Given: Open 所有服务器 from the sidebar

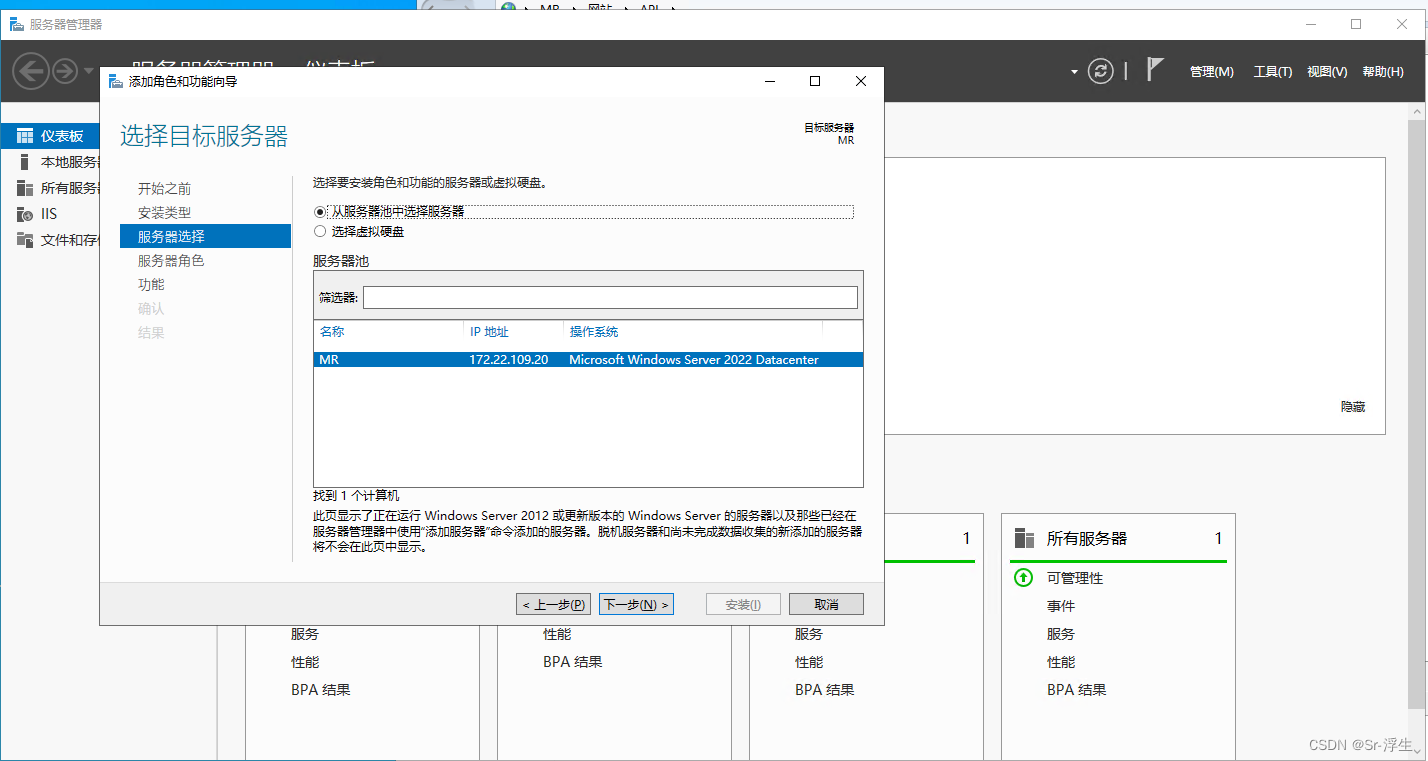Looking at the screenshot, I should pos(60,188).
